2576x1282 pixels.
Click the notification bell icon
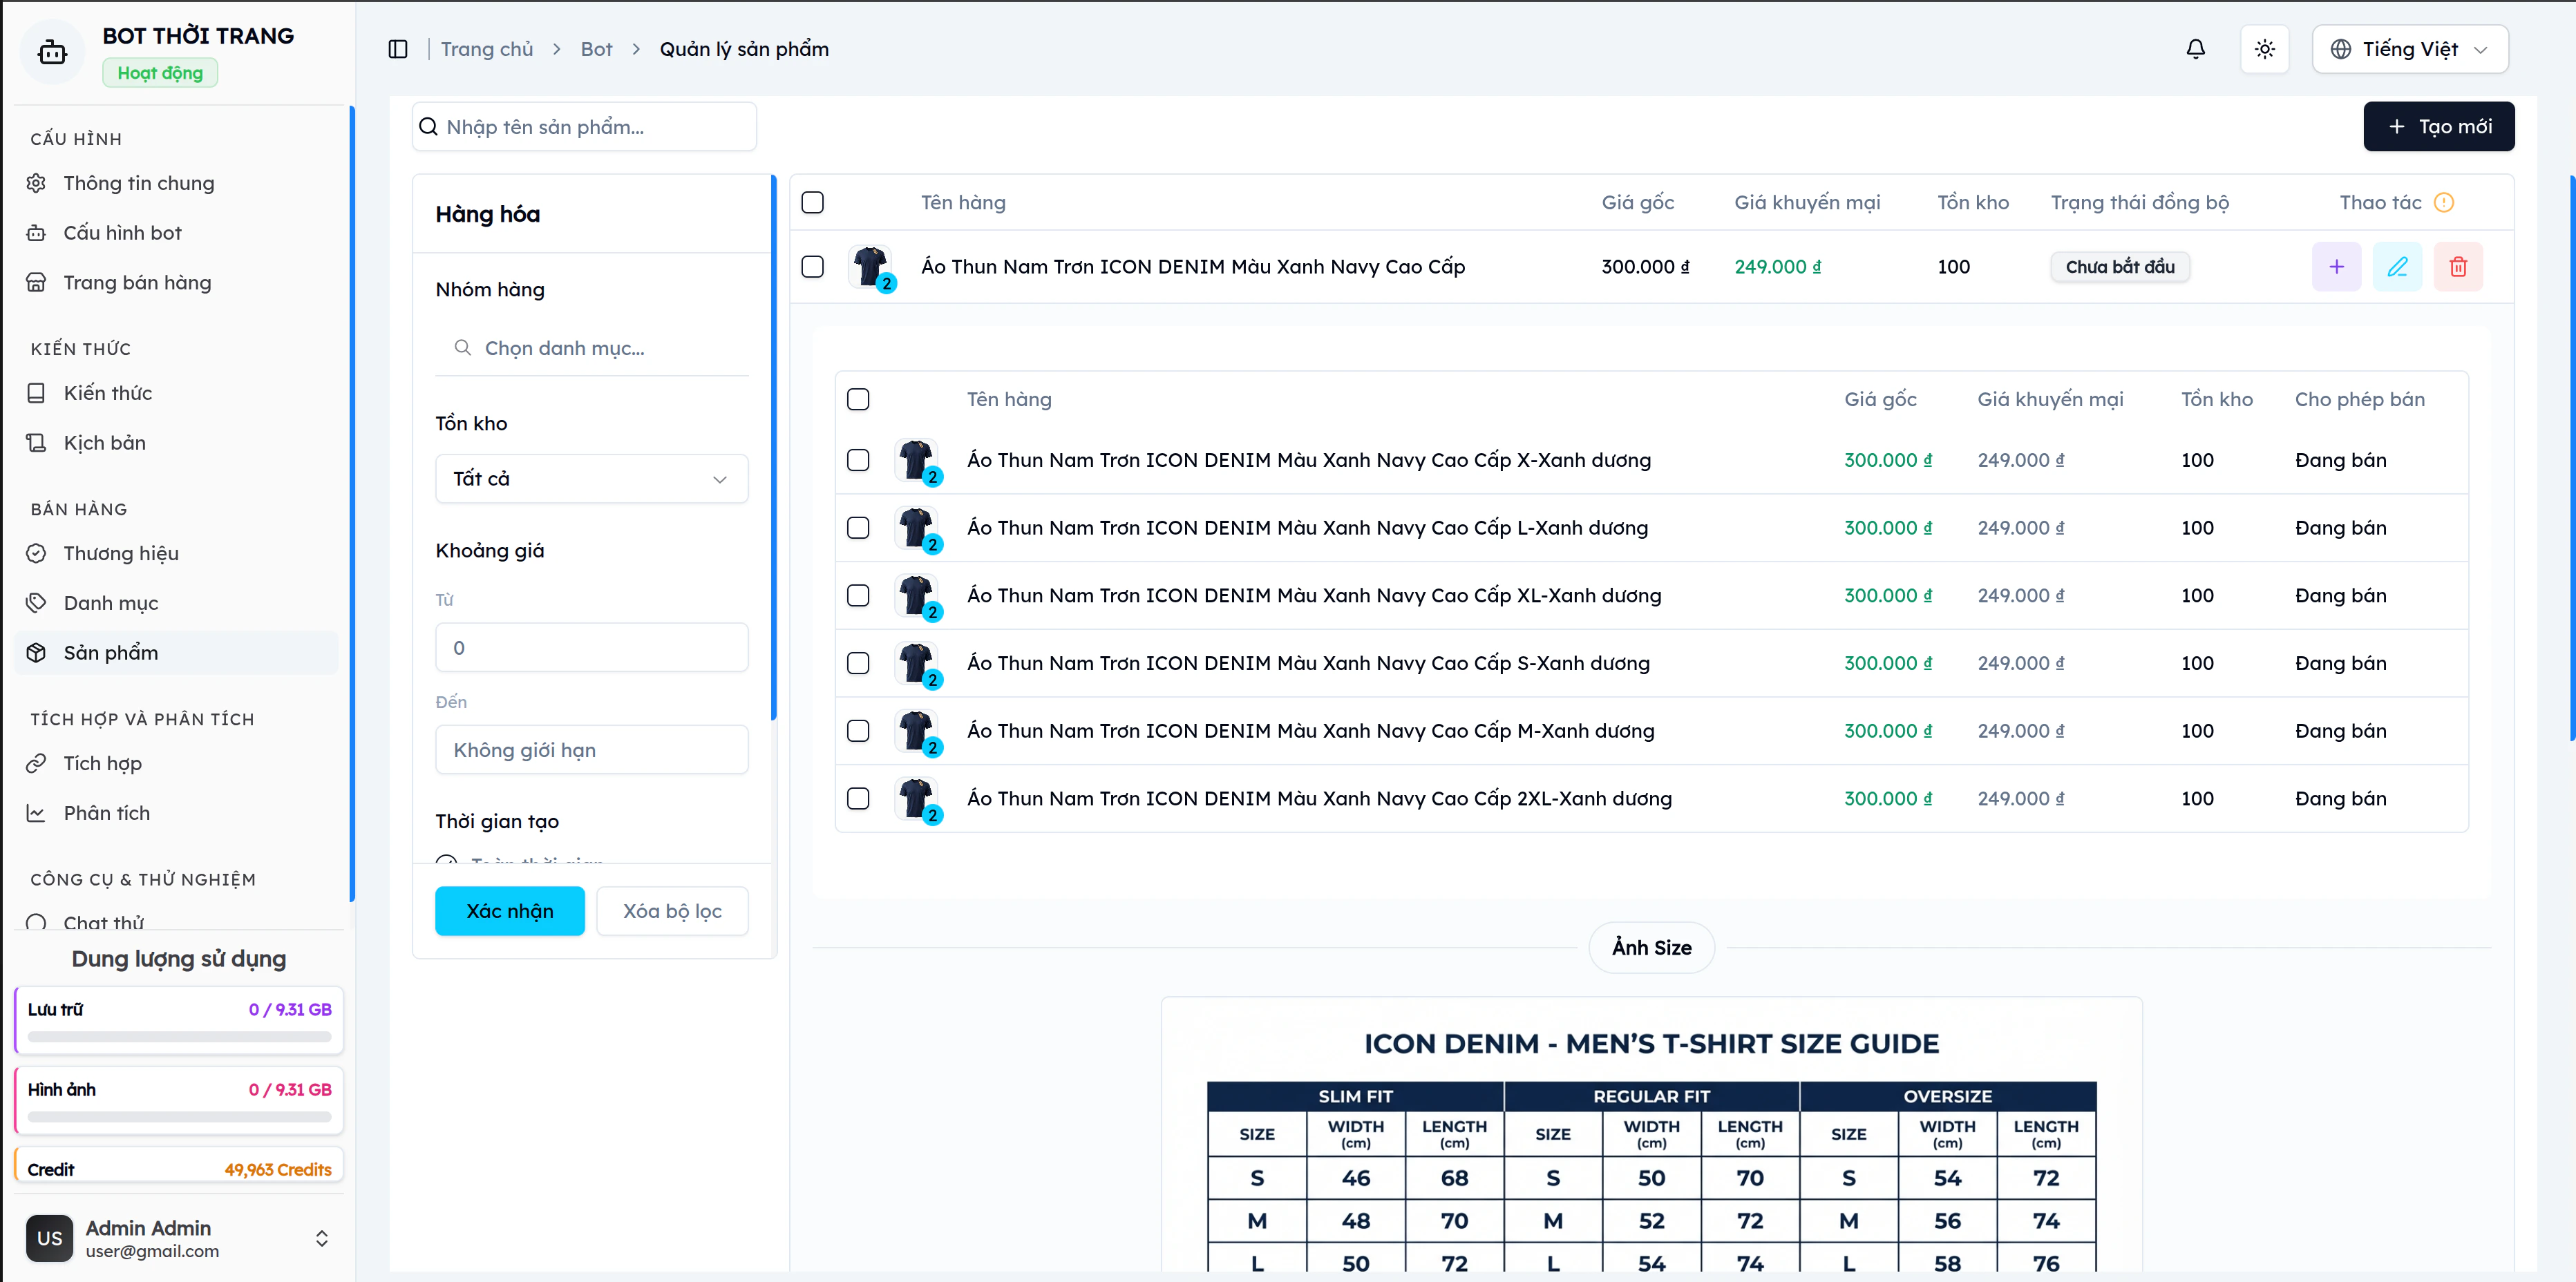tap(2195, 49)
